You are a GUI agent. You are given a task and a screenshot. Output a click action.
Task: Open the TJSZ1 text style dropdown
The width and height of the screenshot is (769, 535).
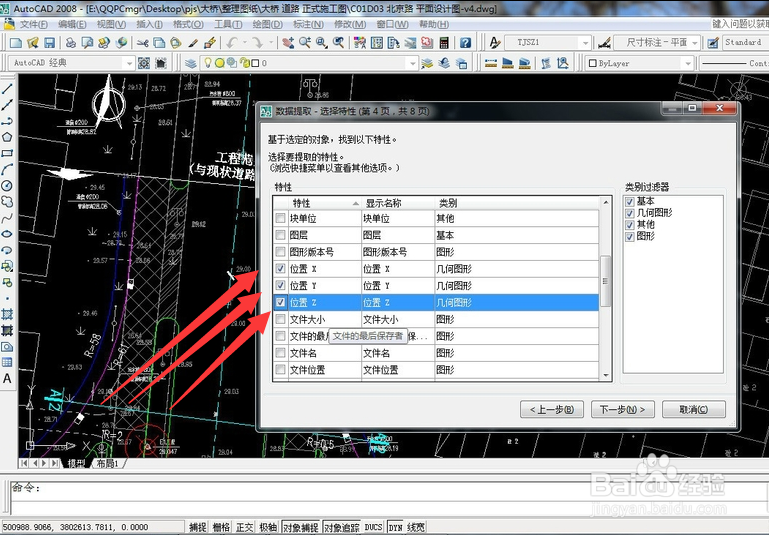pos(585,43)
